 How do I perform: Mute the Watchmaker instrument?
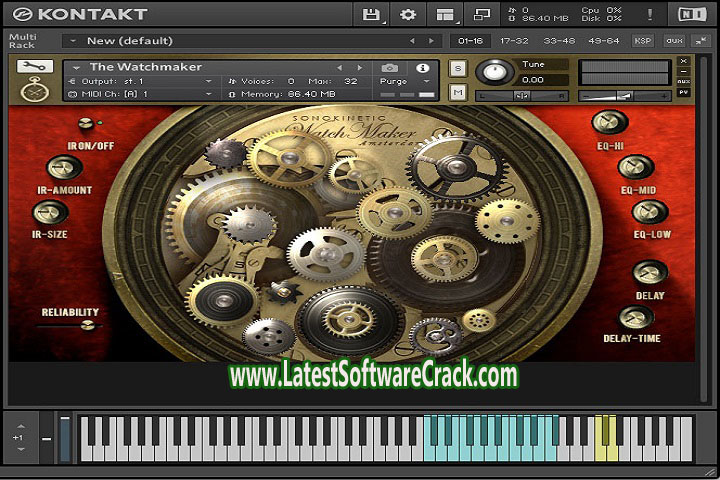click(x=458, y=92)
